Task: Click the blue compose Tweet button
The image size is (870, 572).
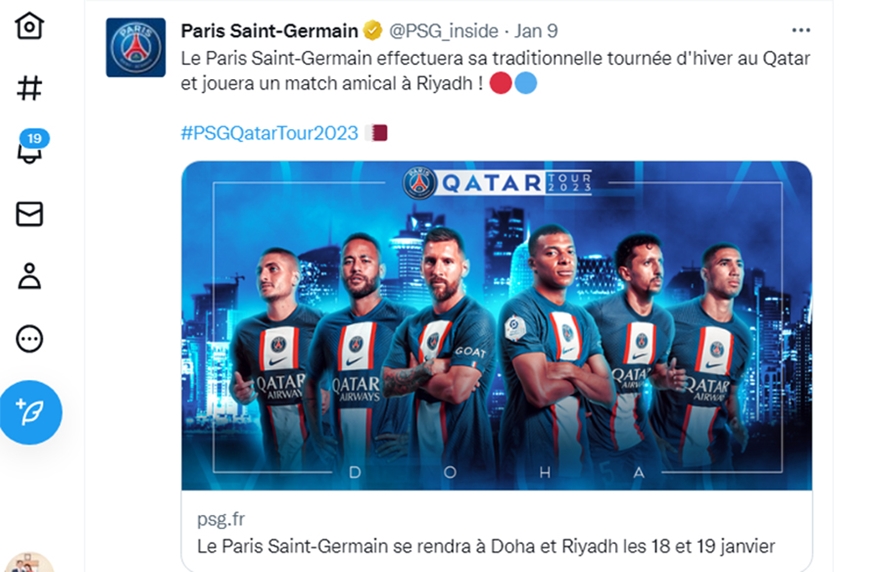Action: tap(31, 412)
